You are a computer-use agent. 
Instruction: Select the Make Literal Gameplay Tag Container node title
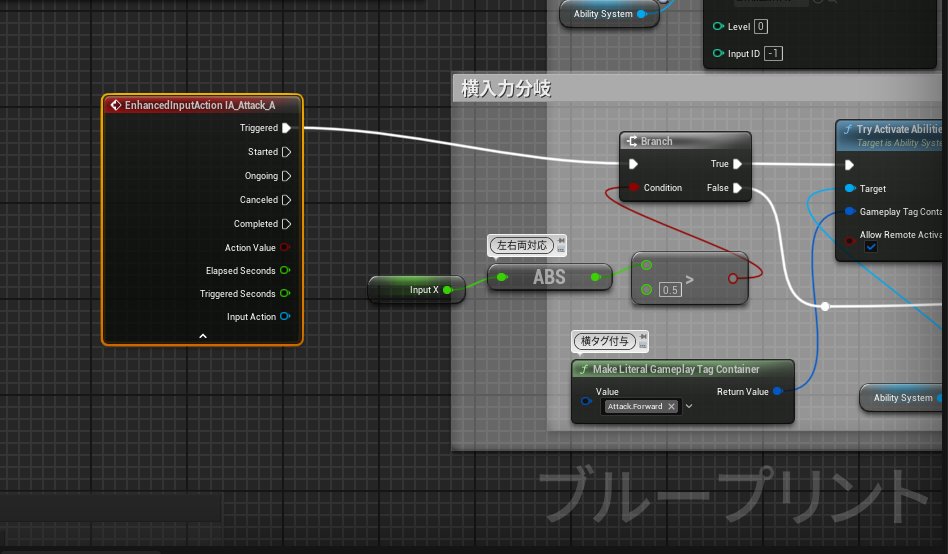tap(676, 369)
